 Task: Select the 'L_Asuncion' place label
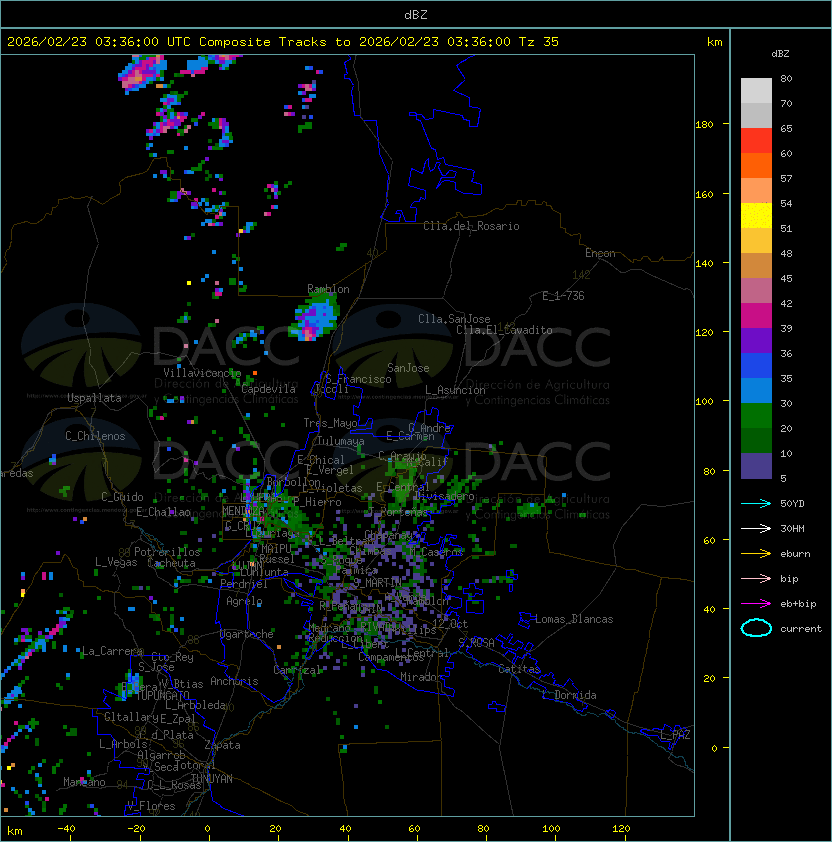tap(455, 390)
